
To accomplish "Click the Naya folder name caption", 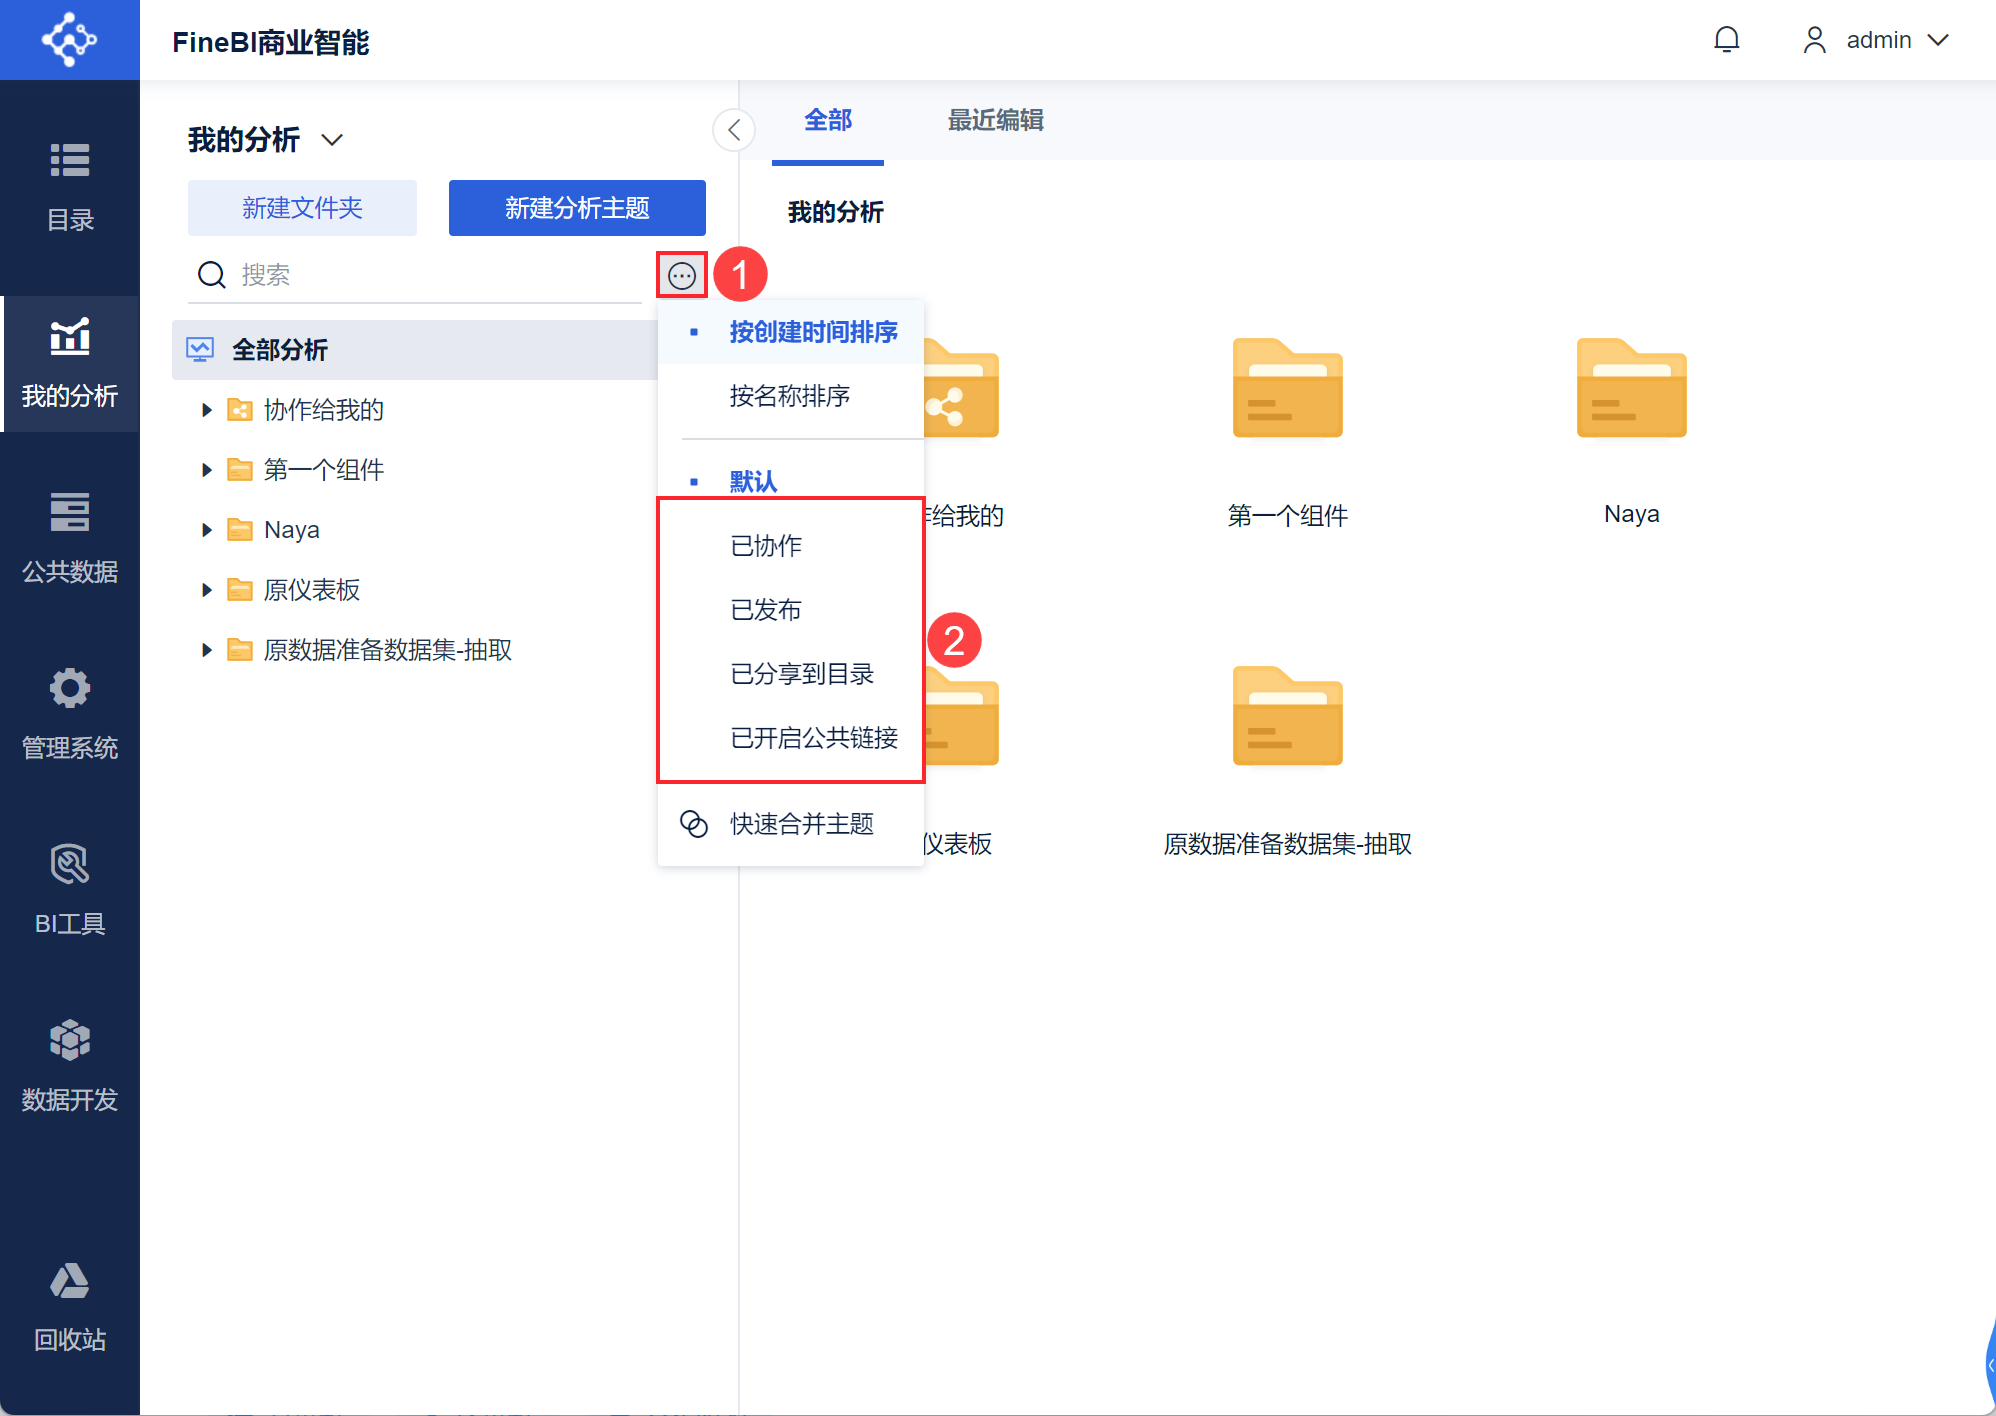I will (x=1632, y=514).
